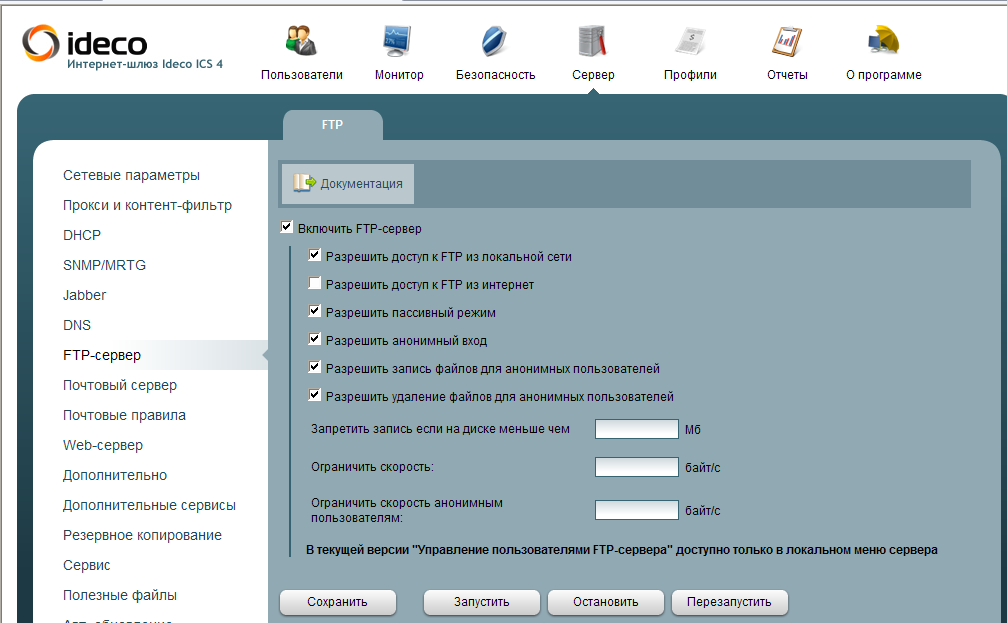Enable FTP access из интернет checkbox
Screen dimensions: 1007x623
click(x=315, y=283)
